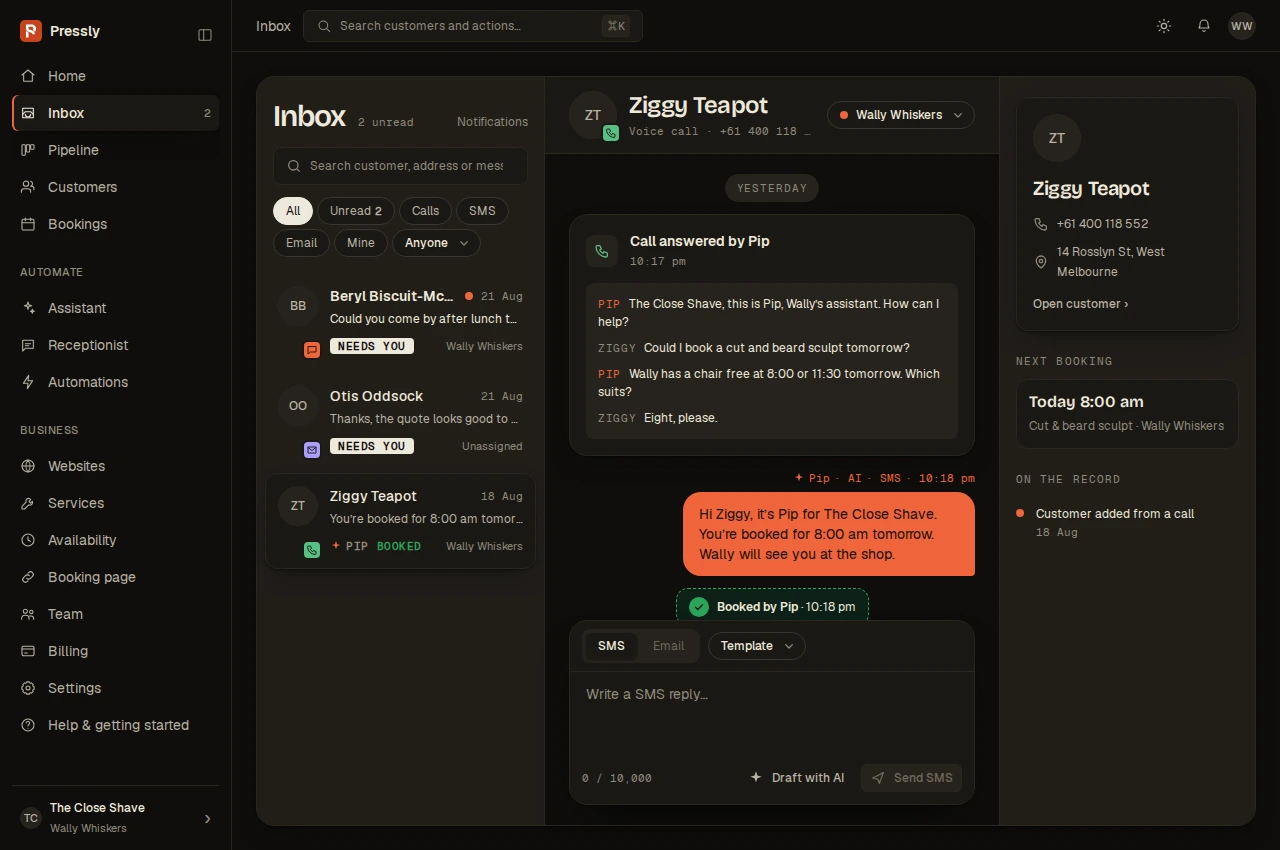
Task: Open the Customers section
Action: pos(116,187)
